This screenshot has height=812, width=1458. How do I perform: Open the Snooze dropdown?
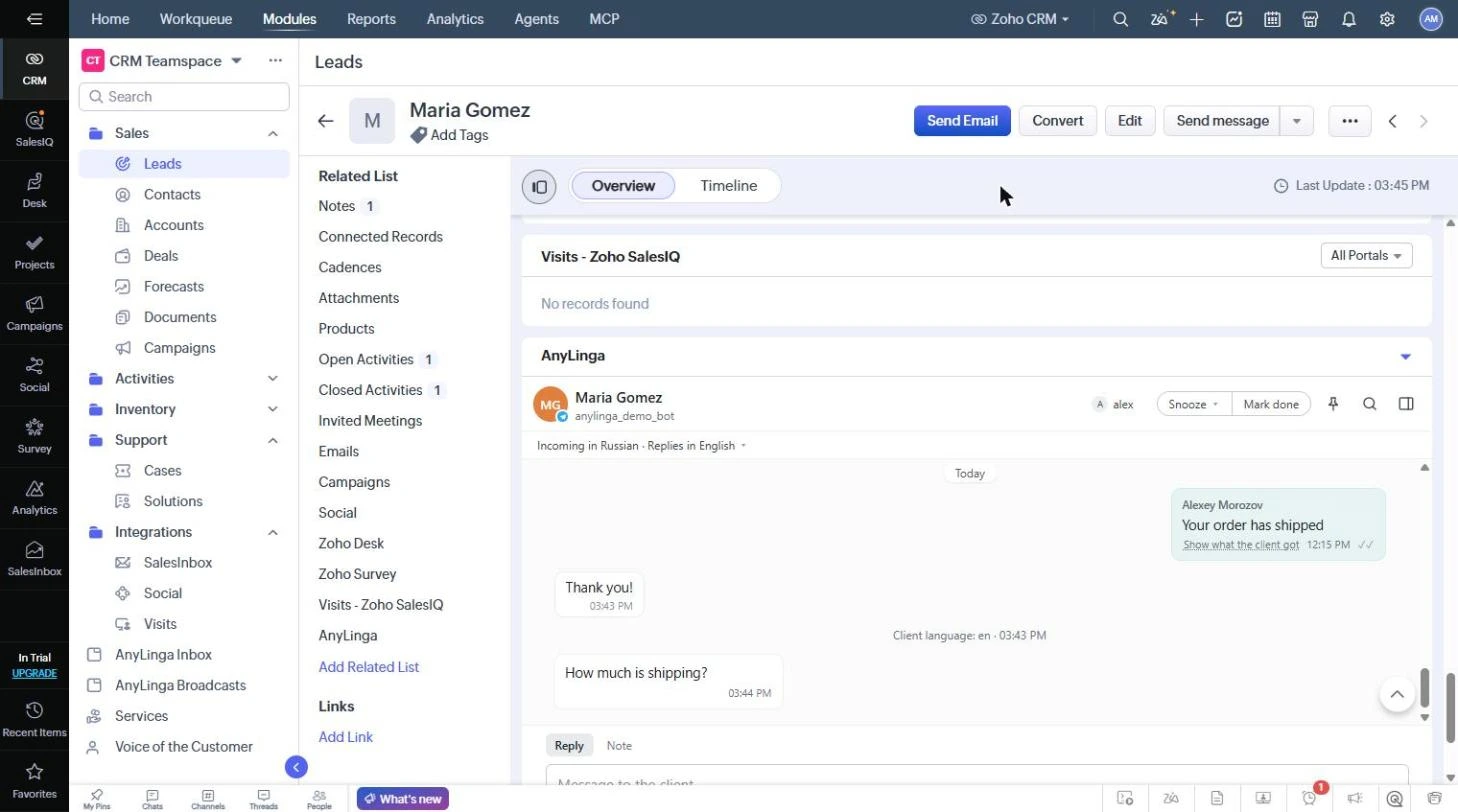point(1194,404)
